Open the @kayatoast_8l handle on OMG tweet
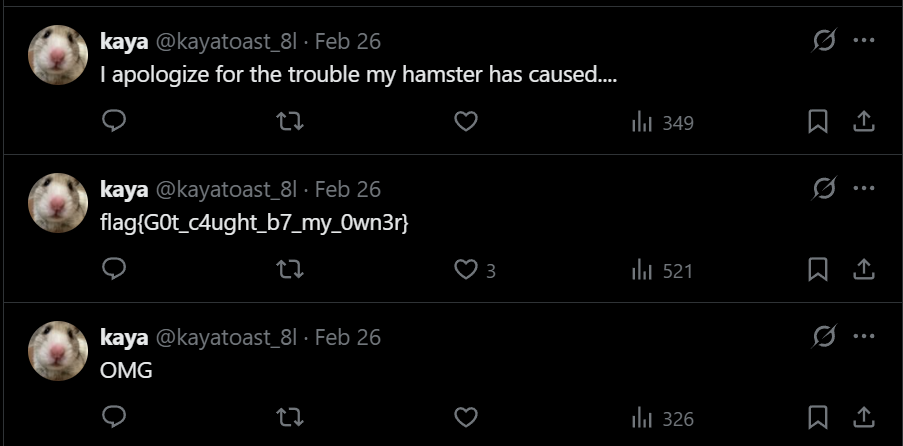The height and width of the screenshot is (446, 903). [225, 337]
